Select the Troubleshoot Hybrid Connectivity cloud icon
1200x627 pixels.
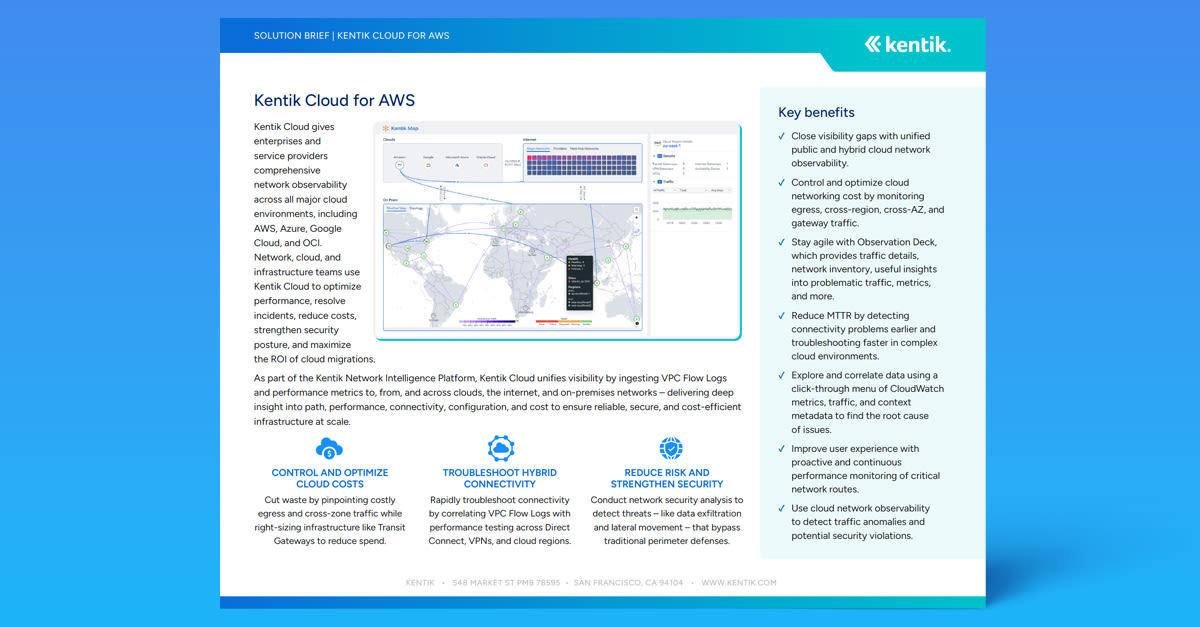500,448
